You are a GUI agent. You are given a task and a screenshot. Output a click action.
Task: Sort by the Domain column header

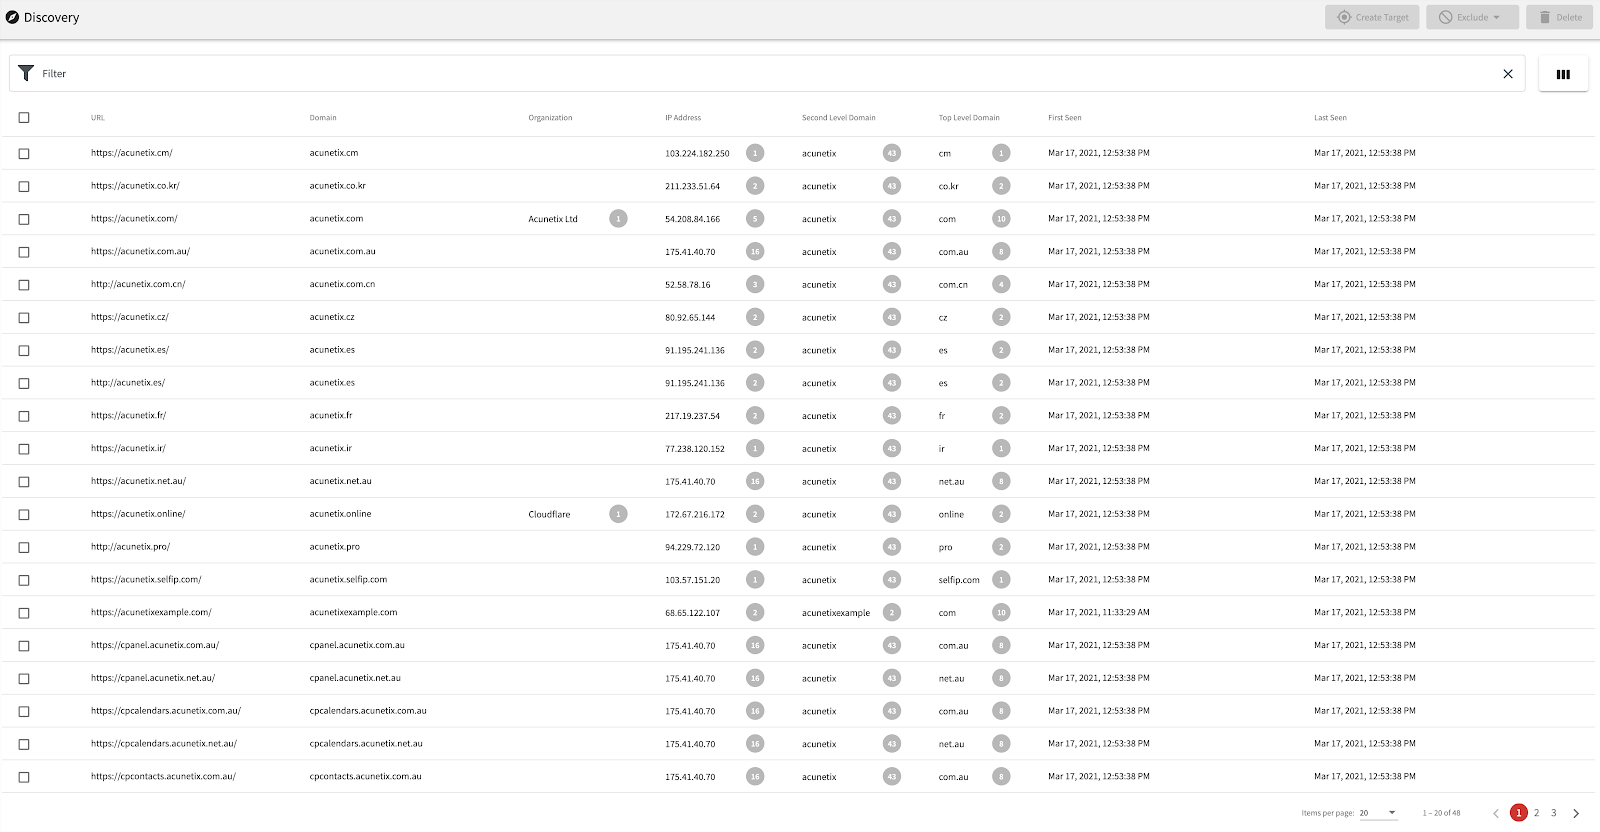pos(323,118)
